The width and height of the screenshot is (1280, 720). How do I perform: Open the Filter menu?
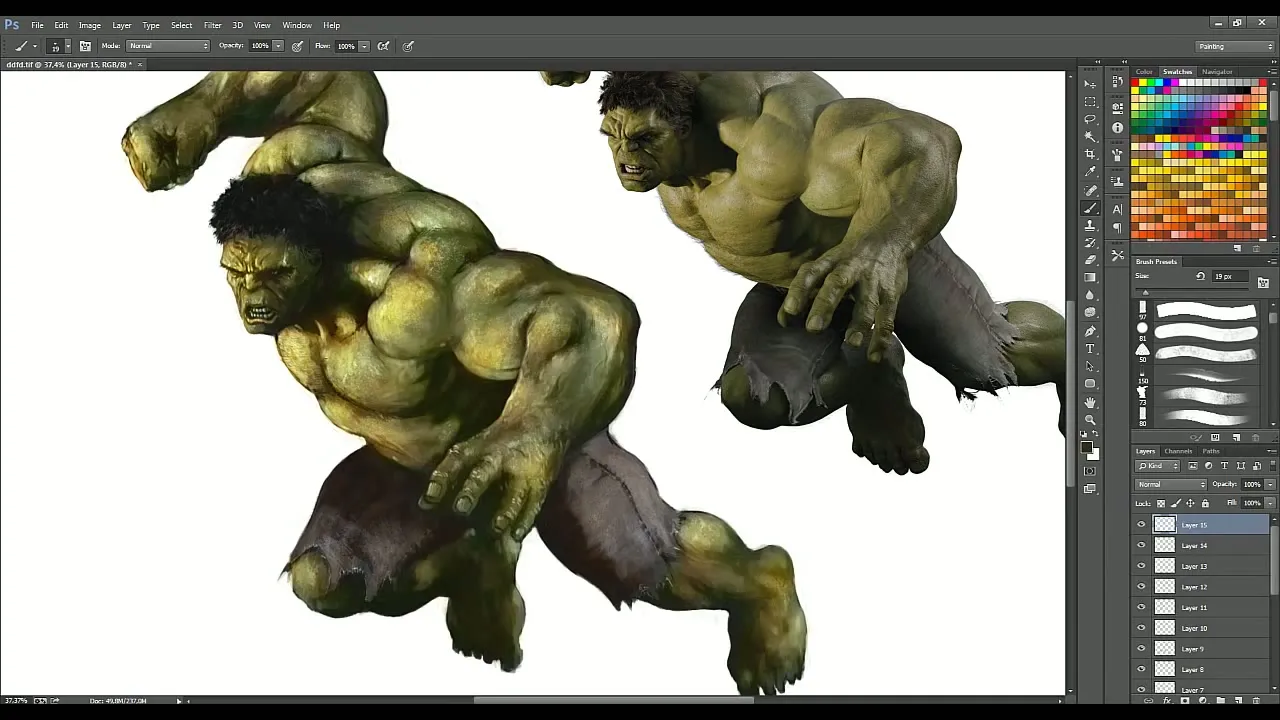pos(212,25)
